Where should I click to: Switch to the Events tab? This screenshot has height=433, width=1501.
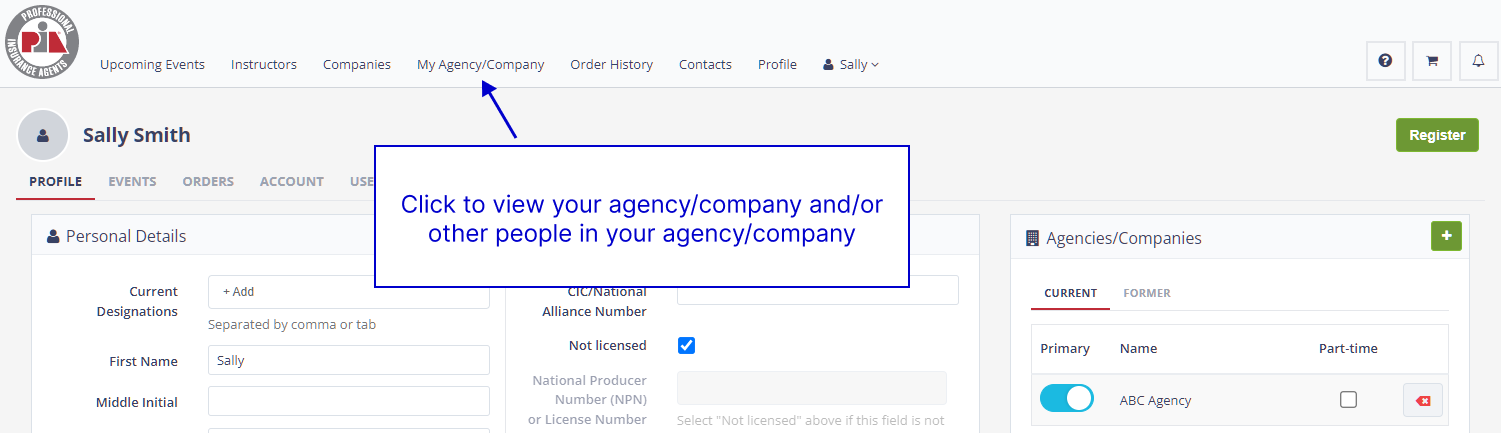[x=132, y=182]
